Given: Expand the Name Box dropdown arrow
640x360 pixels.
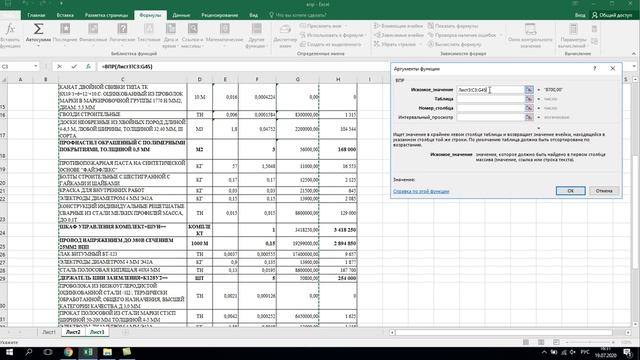Looking at the screenshot, I should tap(36, 66).
